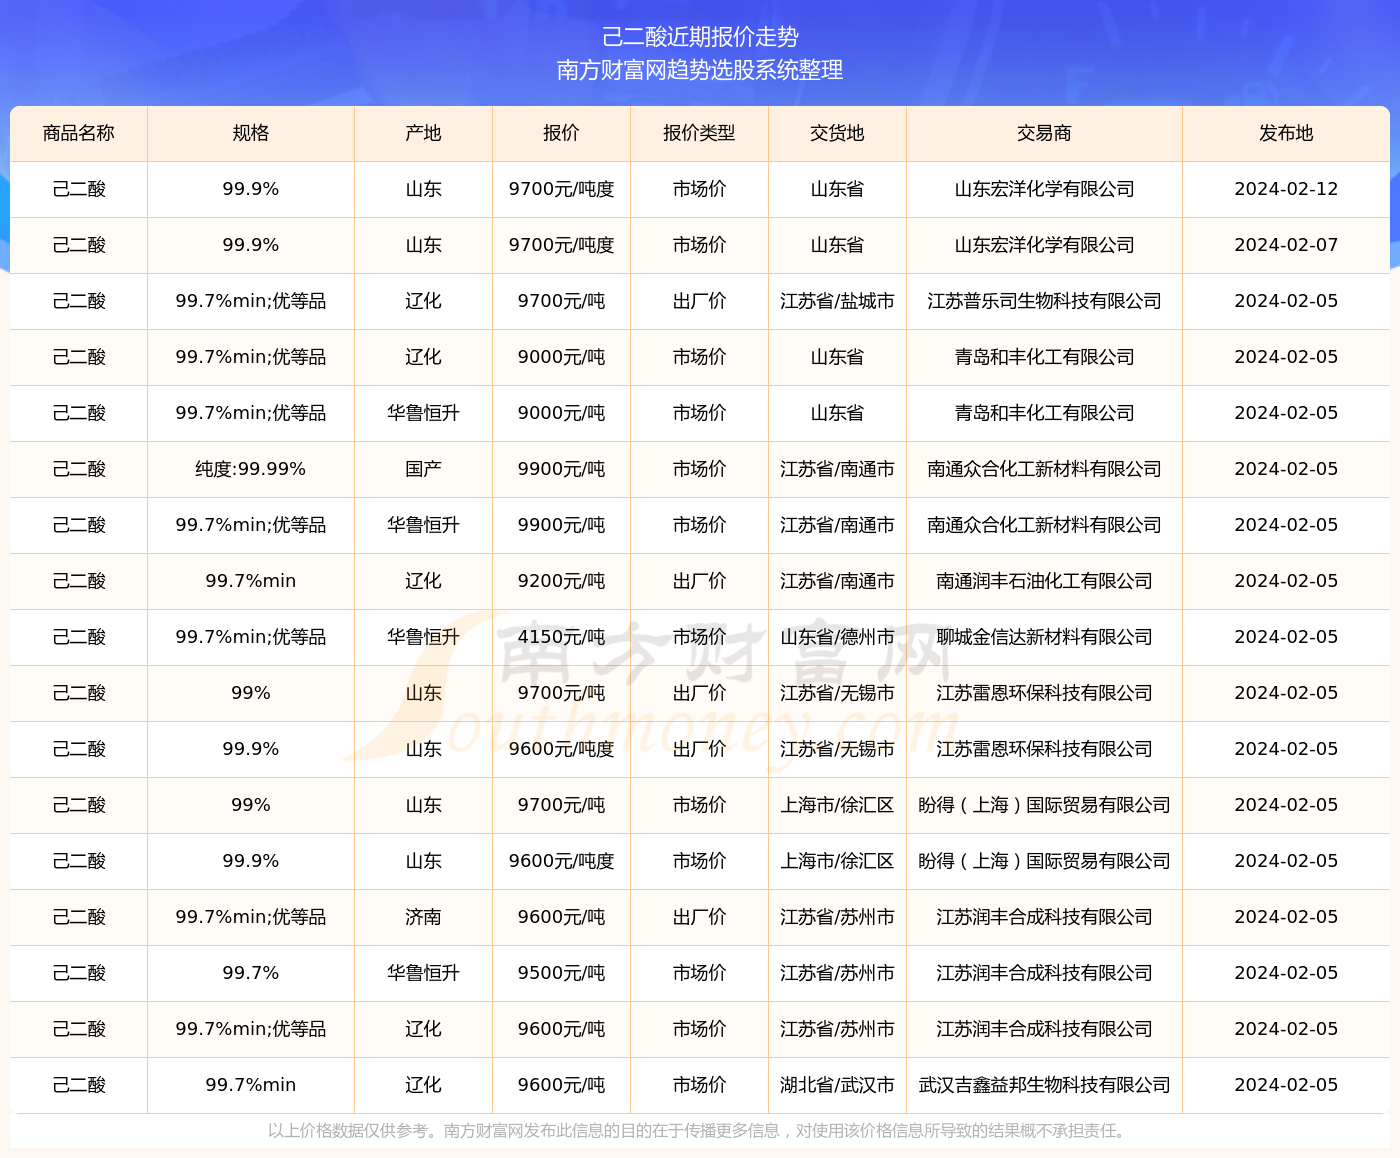Click 上海市/徐汇区 in the 99.9% row
The width and height of the screenshot is (1400, 1158).
click(x=837, y=861)
